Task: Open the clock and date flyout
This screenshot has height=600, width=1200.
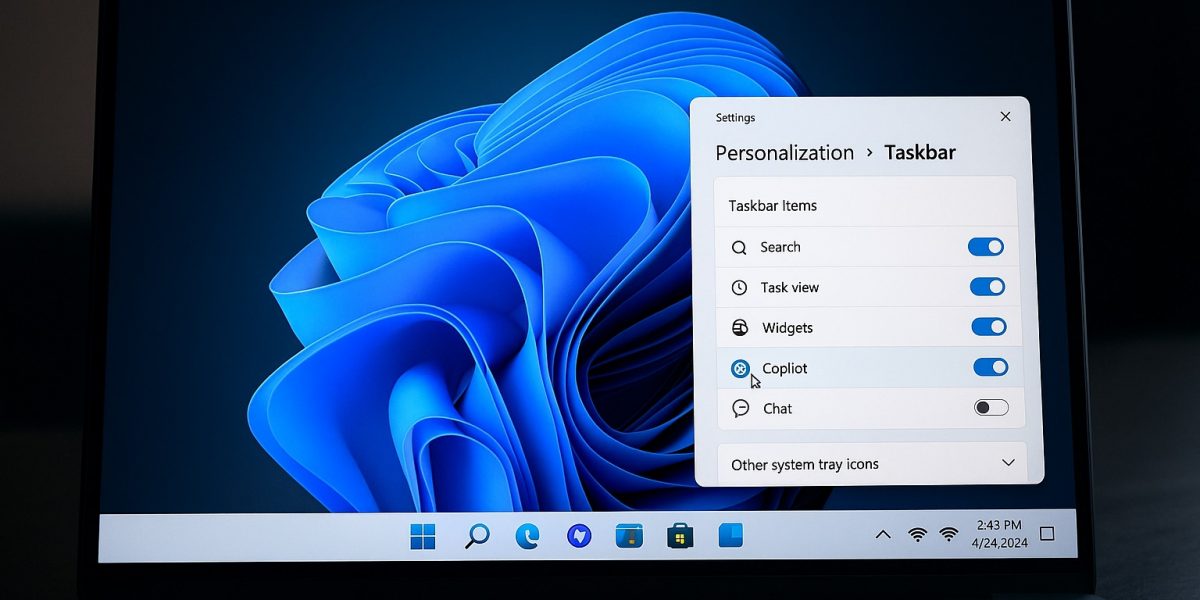Action: (x=997, y=534)
